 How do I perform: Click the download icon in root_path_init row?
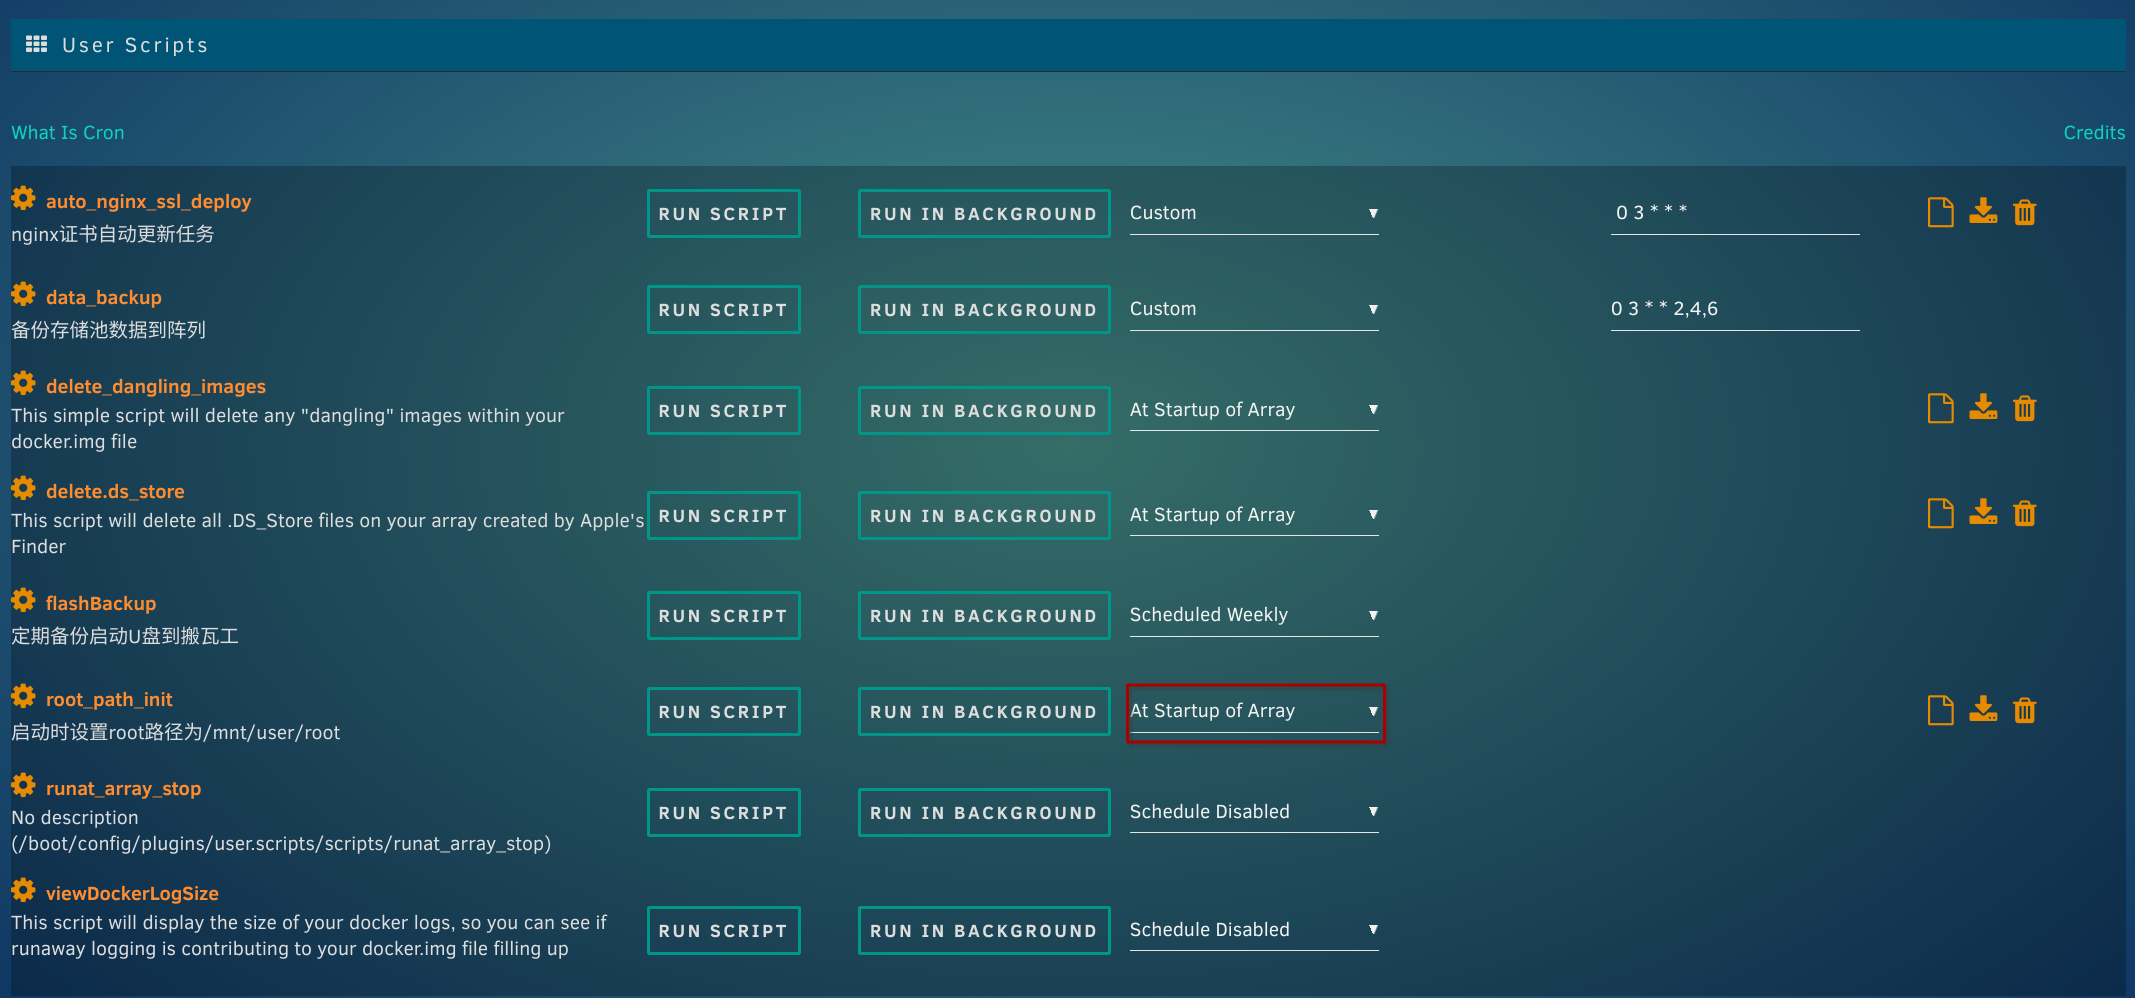[x=1982, y=710]
